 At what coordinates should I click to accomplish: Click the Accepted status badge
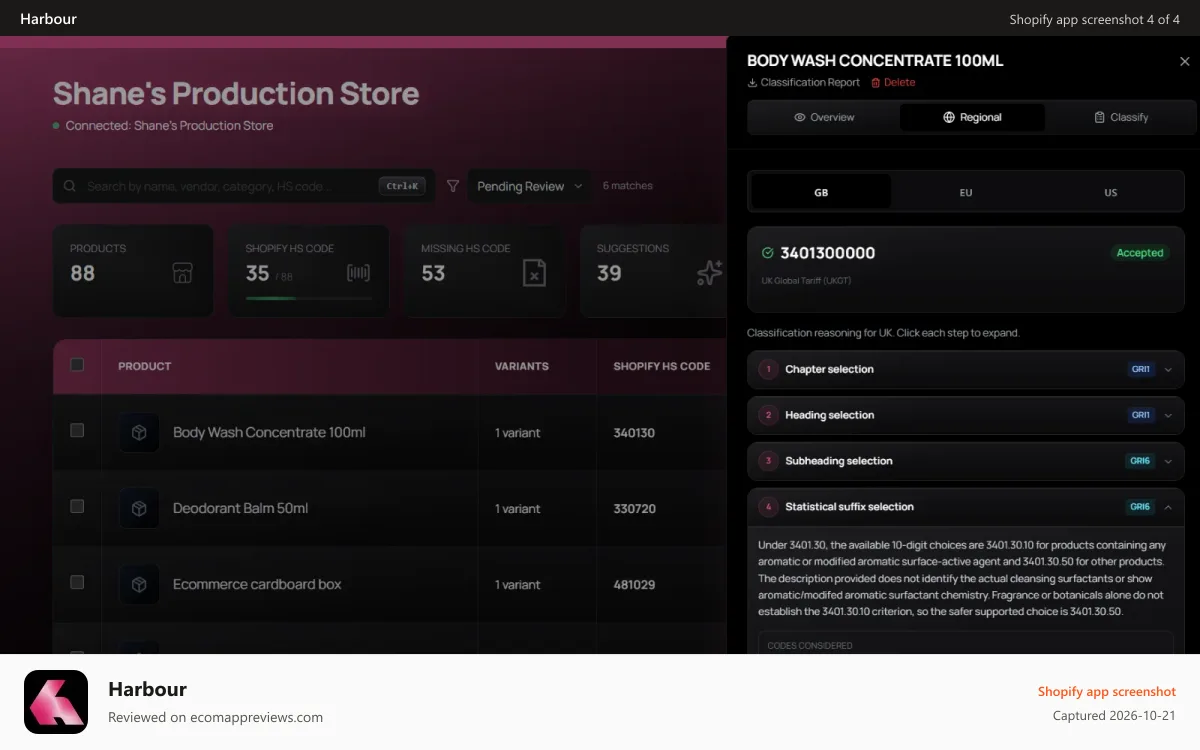point(1140,253)
